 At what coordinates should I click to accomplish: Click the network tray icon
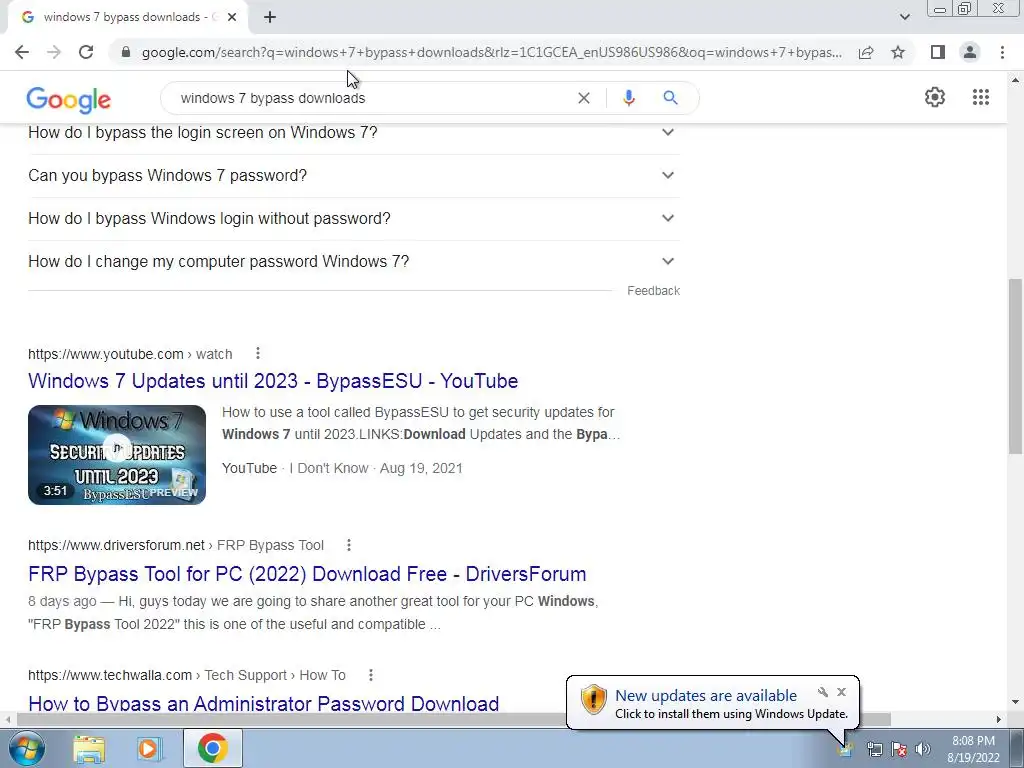point(874,749)
